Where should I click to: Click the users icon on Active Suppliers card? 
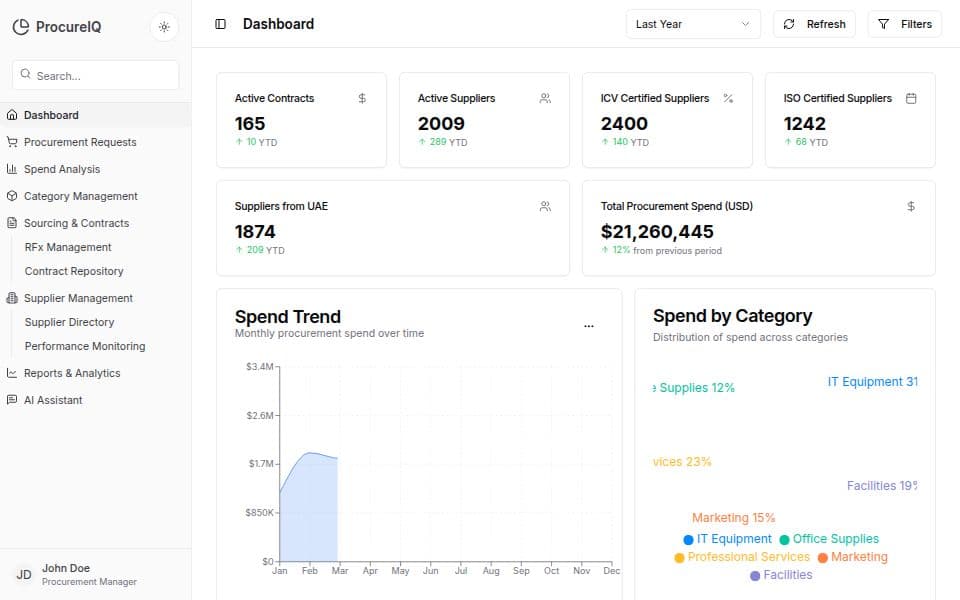click(x=545, y=98)
